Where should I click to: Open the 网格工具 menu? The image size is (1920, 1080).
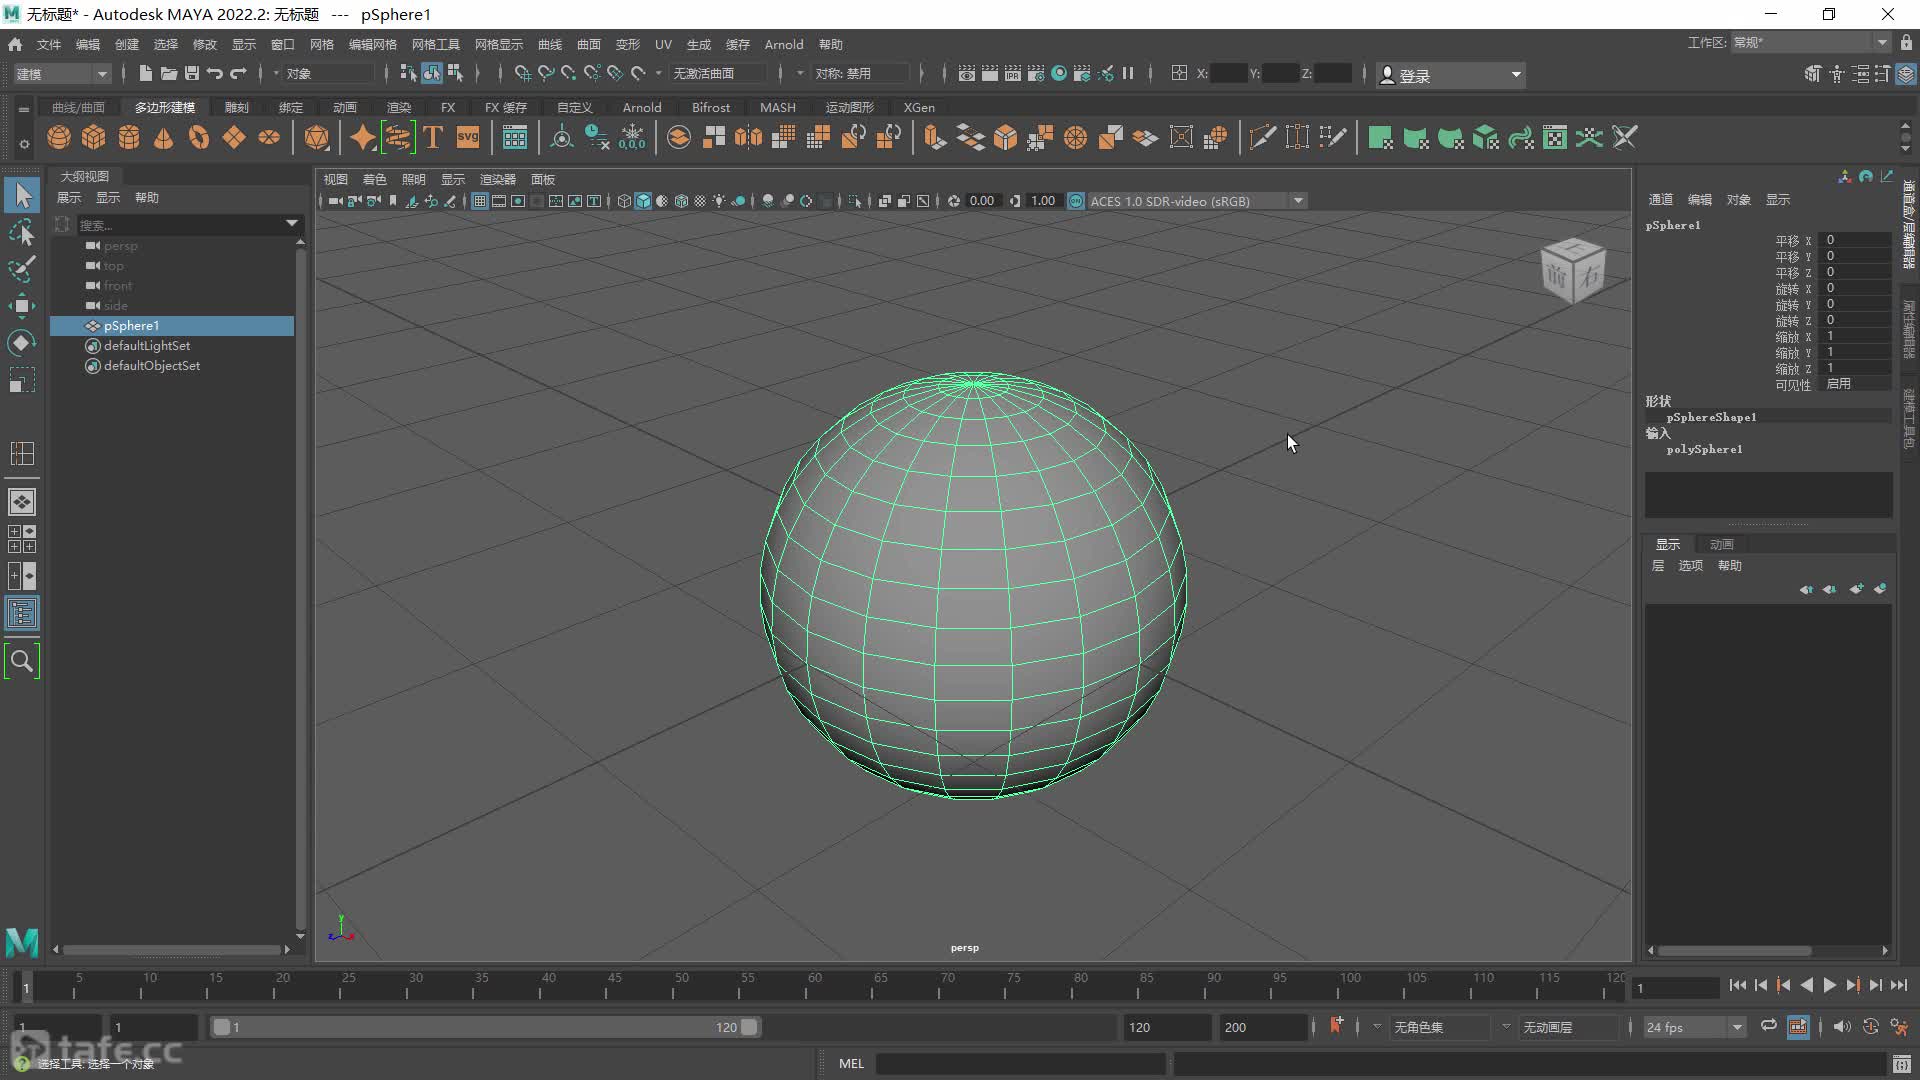[435, 44]
